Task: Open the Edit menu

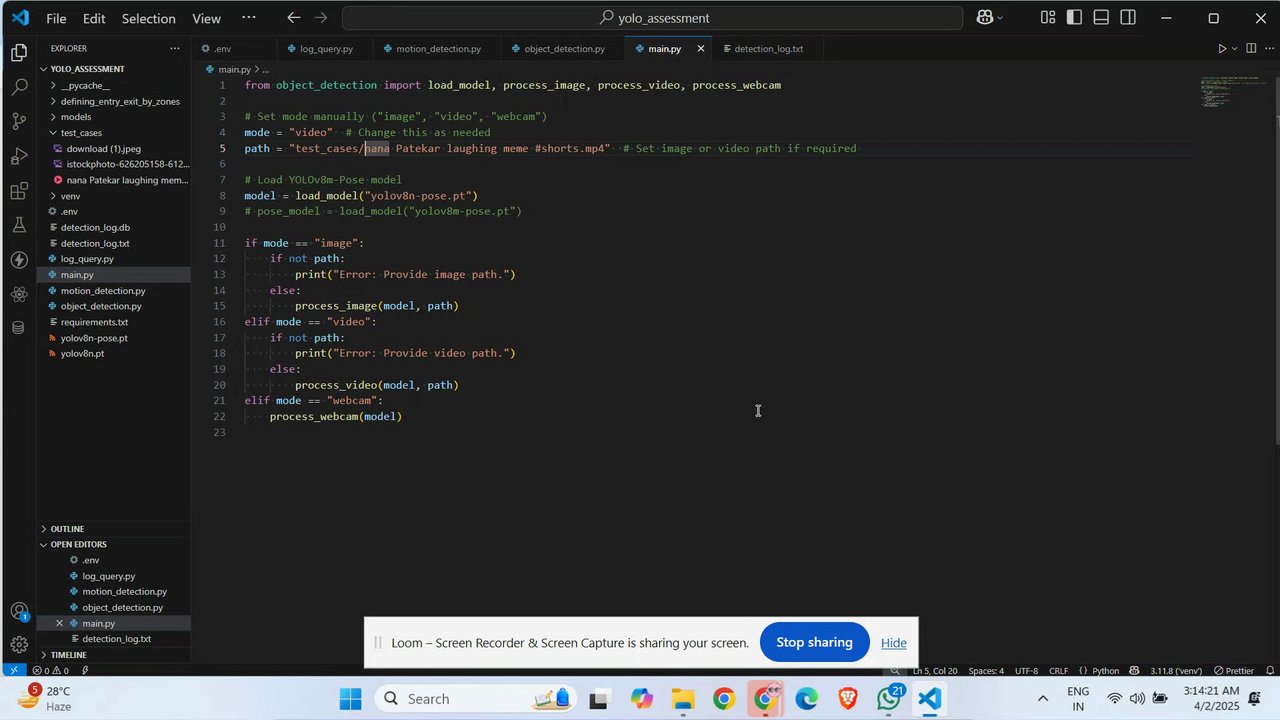Action: point(94,18)
